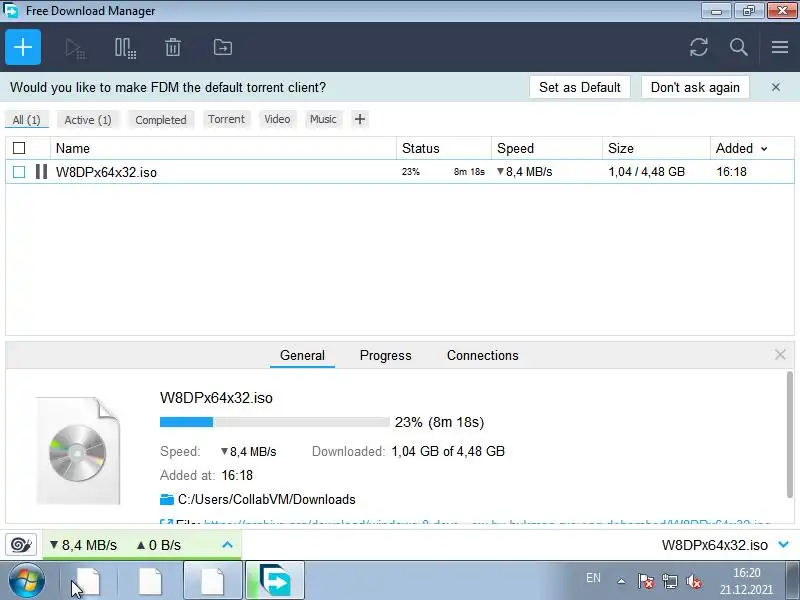The width and height of the screenshot is (800, 600).
Task: Toggle snail mode speed limiter icon
Action: (21, 545)
